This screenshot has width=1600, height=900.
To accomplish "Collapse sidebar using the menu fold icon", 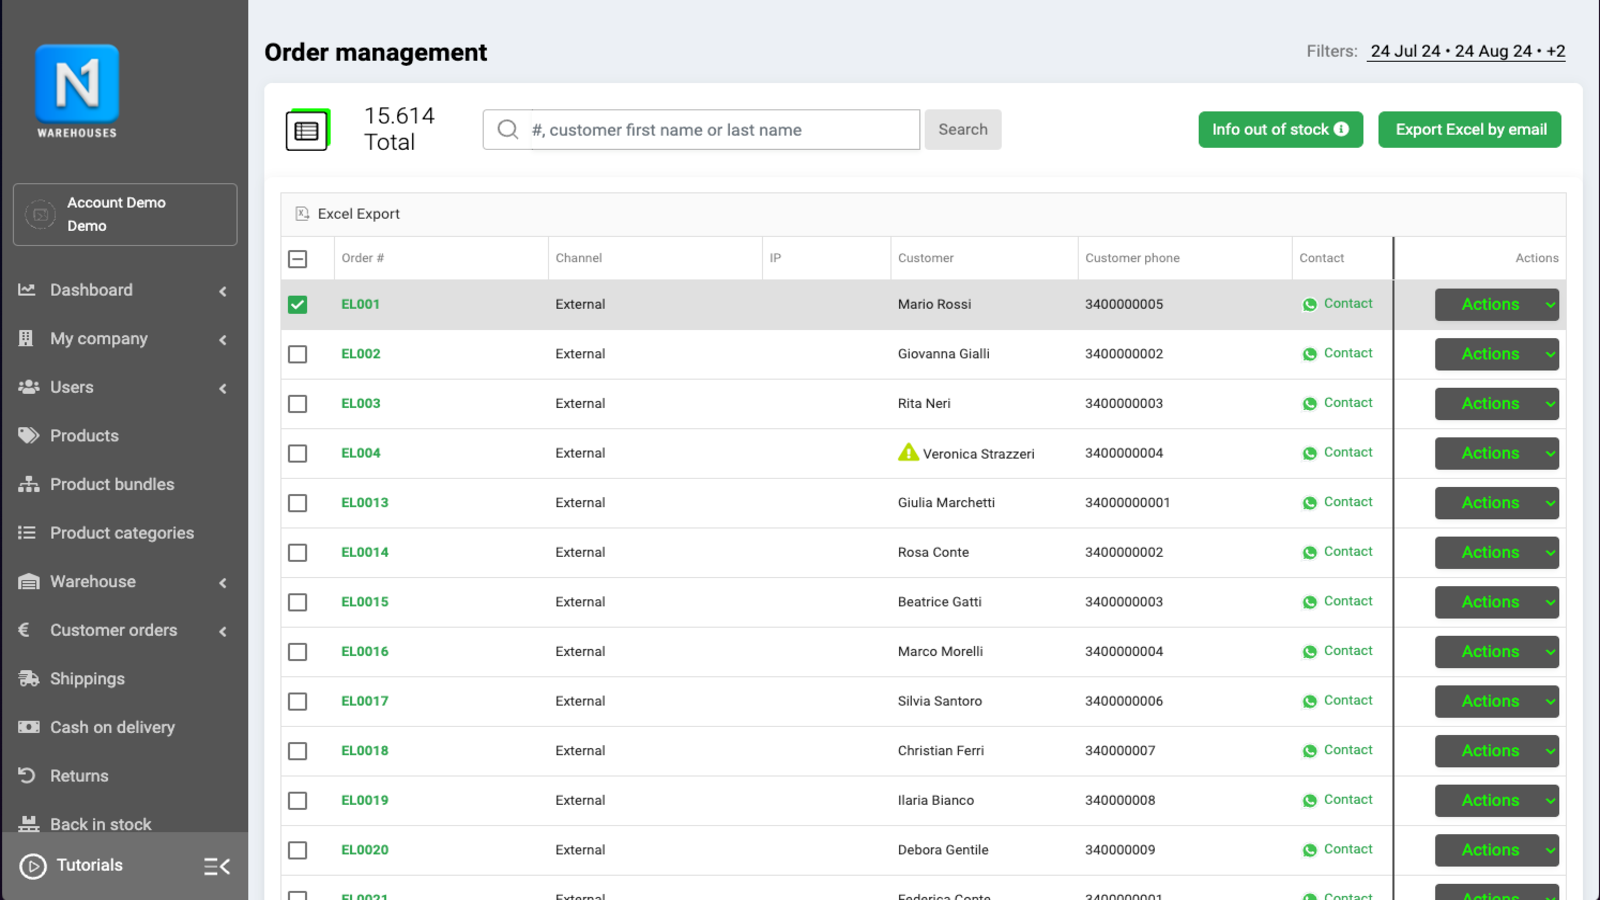I will coord(217,866).
